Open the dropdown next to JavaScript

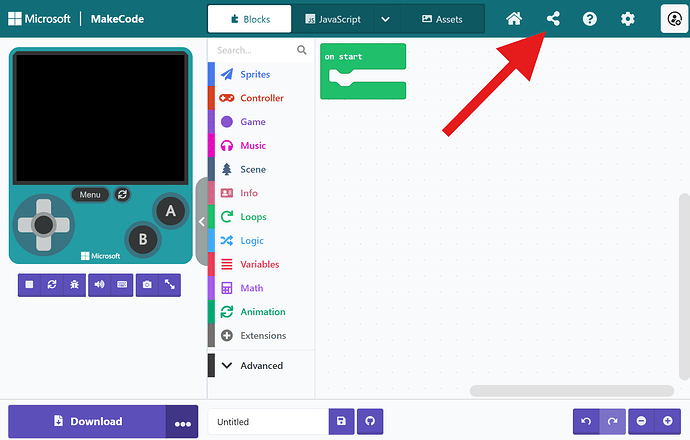coord(385,19)
